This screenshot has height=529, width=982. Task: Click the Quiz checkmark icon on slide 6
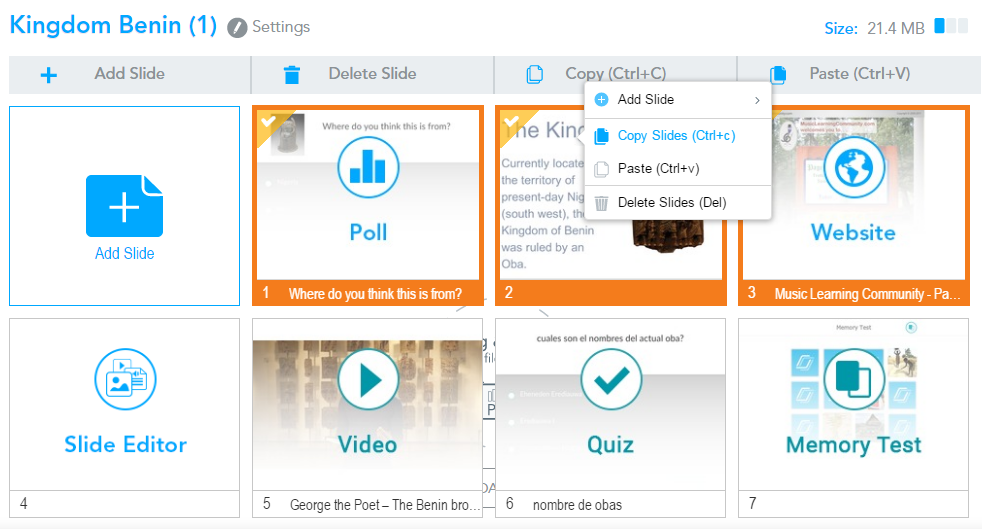coord(610,380)
